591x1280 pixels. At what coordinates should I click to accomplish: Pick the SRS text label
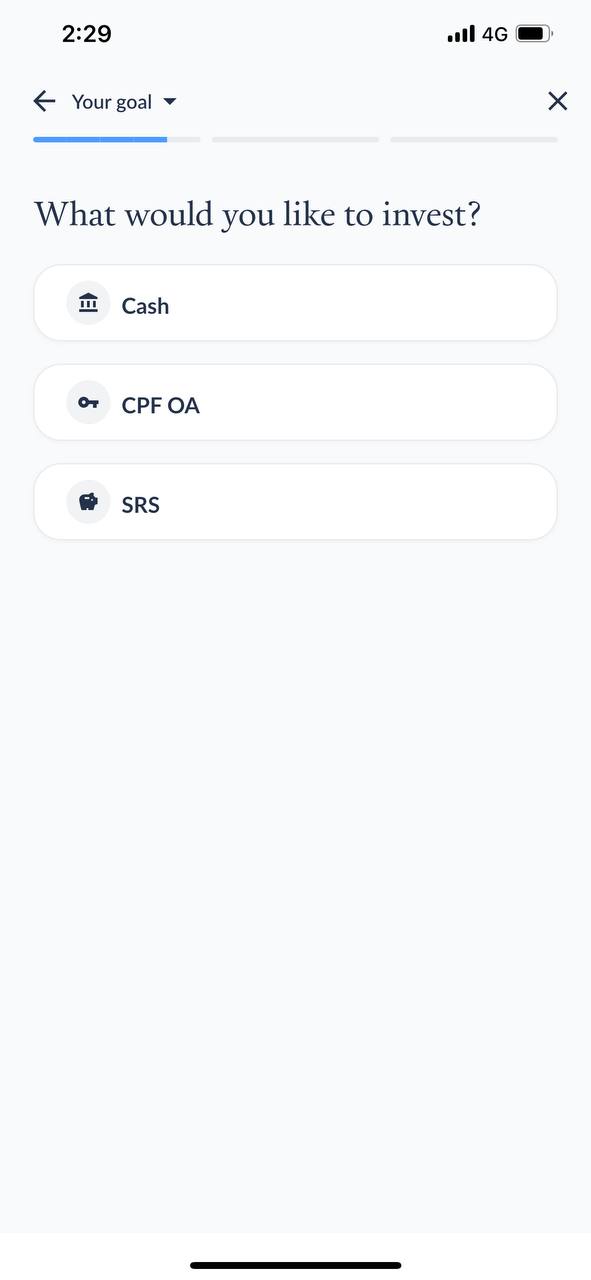point(141,505)
